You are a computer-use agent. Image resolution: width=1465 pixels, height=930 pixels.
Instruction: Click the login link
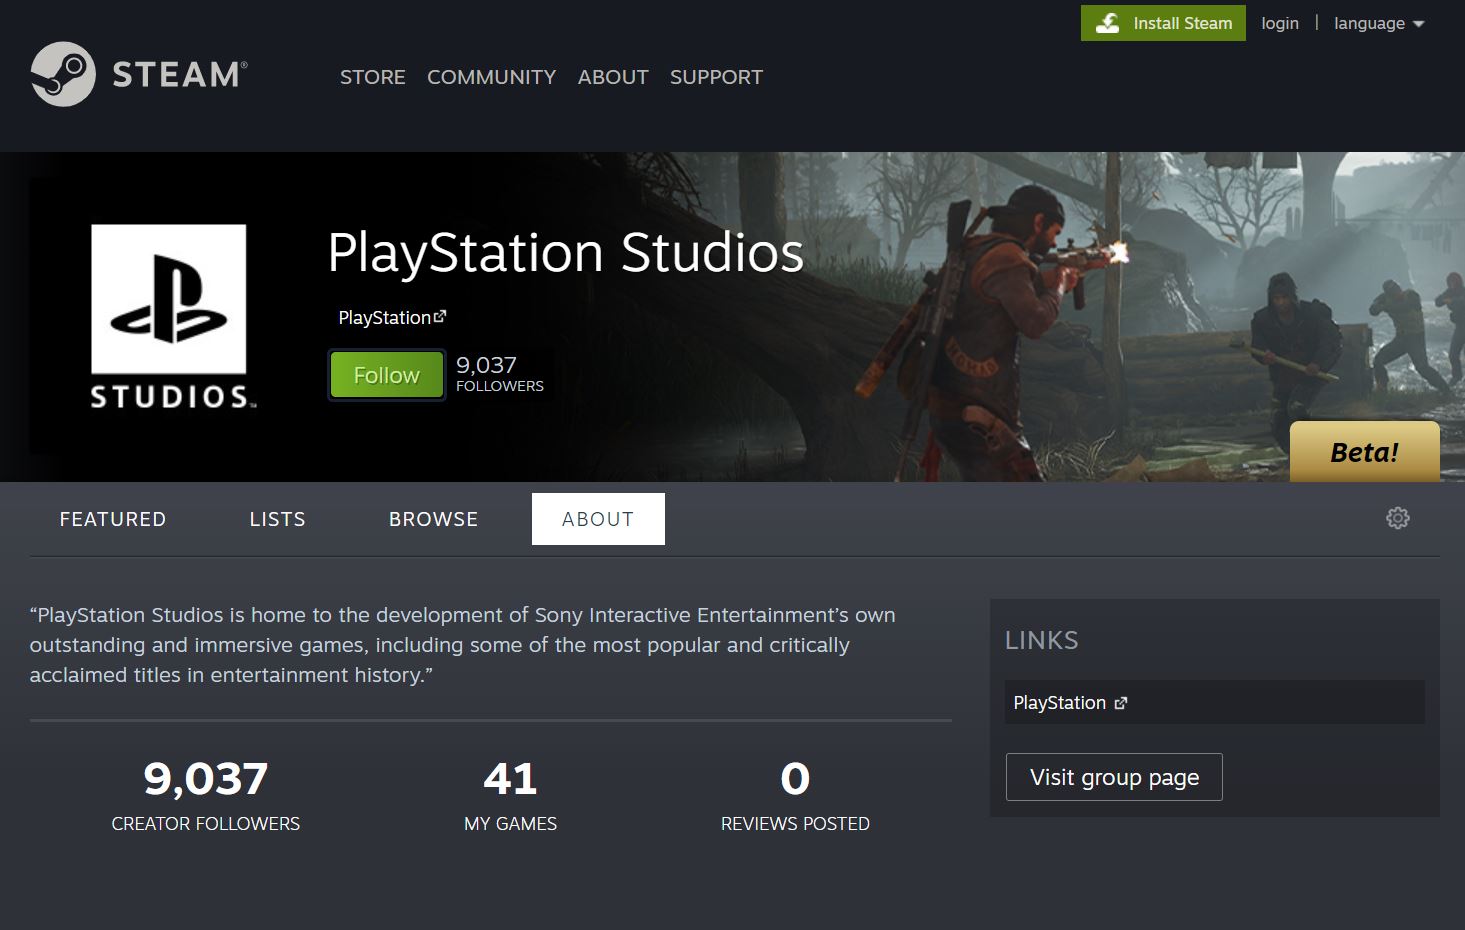pos(1280,23)
